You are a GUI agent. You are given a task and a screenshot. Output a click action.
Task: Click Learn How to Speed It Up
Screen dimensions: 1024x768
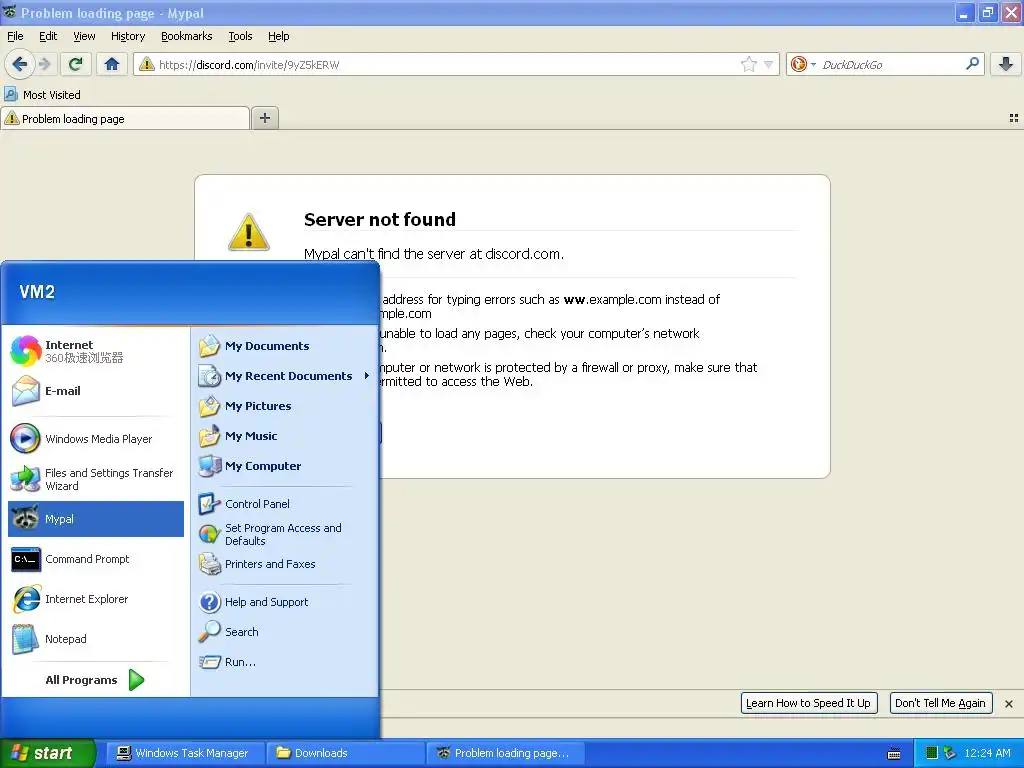pyautogui.click(x=808, y=703)
